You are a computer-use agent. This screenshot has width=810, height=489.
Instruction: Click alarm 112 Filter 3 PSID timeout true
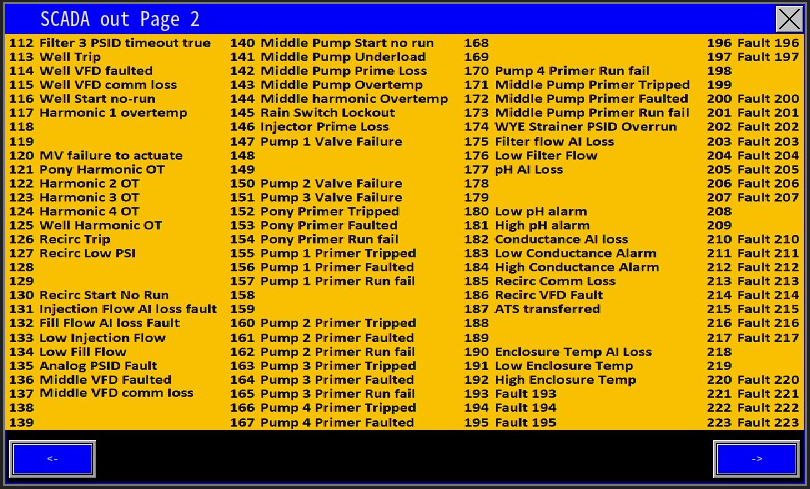(x=109, y=43)
